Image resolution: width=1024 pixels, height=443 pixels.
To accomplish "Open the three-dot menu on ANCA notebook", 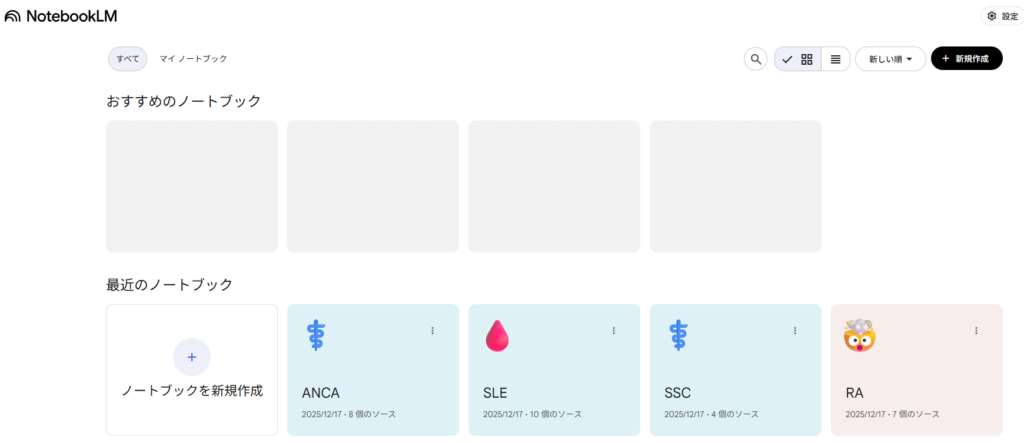I will pos(433,330).
